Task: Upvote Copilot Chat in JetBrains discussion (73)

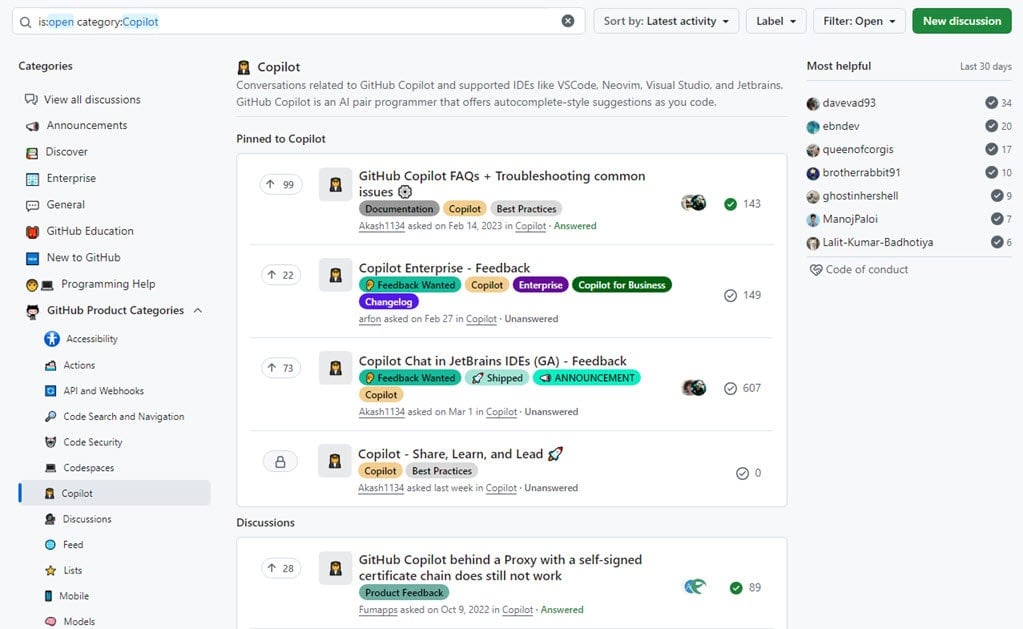Action: tap(281, 368)
